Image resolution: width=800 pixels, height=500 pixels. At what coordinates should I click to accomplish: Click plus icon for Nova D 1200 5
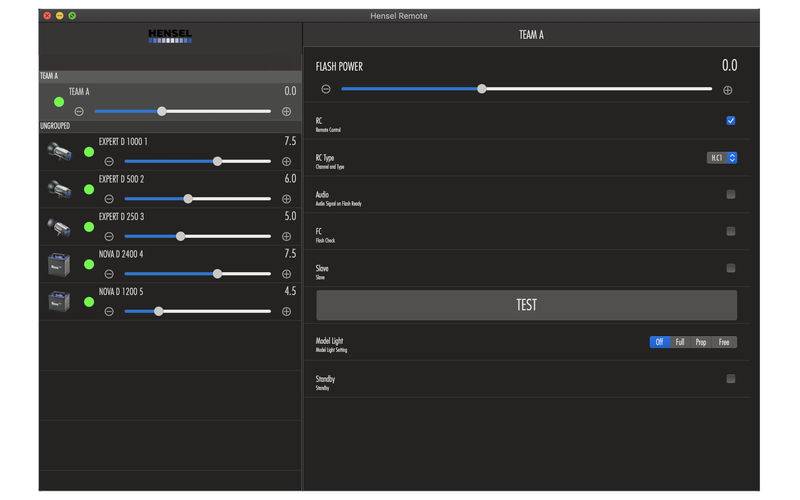coord(287,311)
